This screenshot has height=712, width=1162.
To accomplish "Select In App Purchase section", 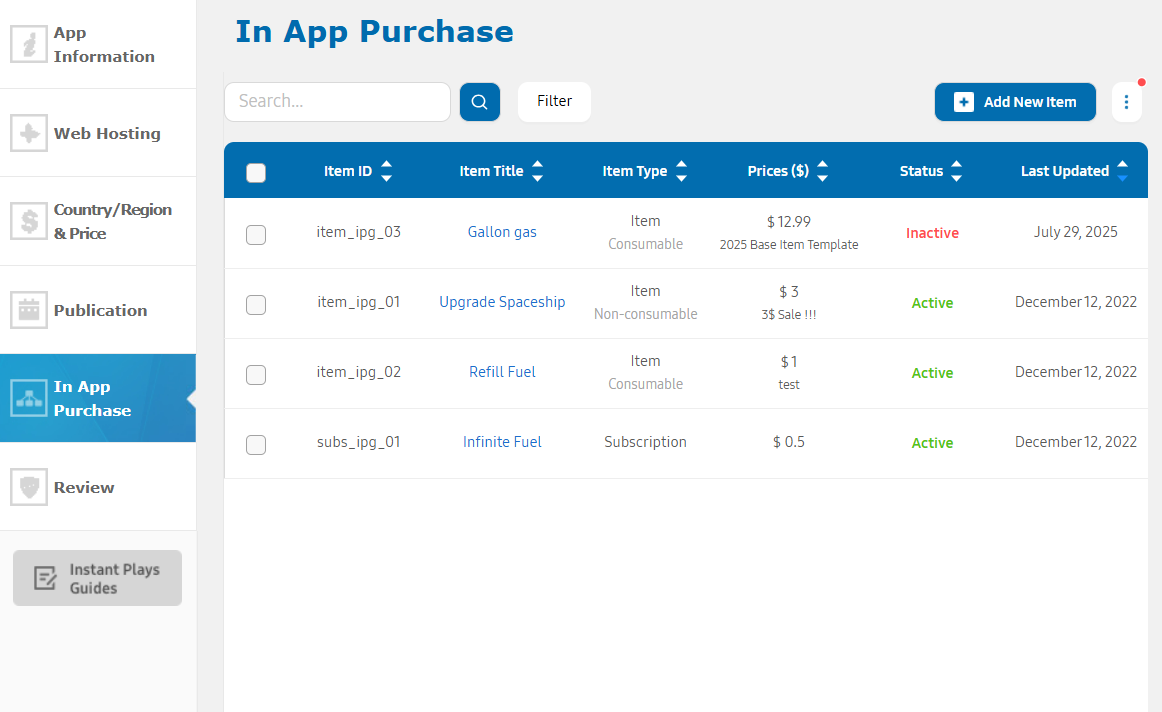I will tap(98, 399).
